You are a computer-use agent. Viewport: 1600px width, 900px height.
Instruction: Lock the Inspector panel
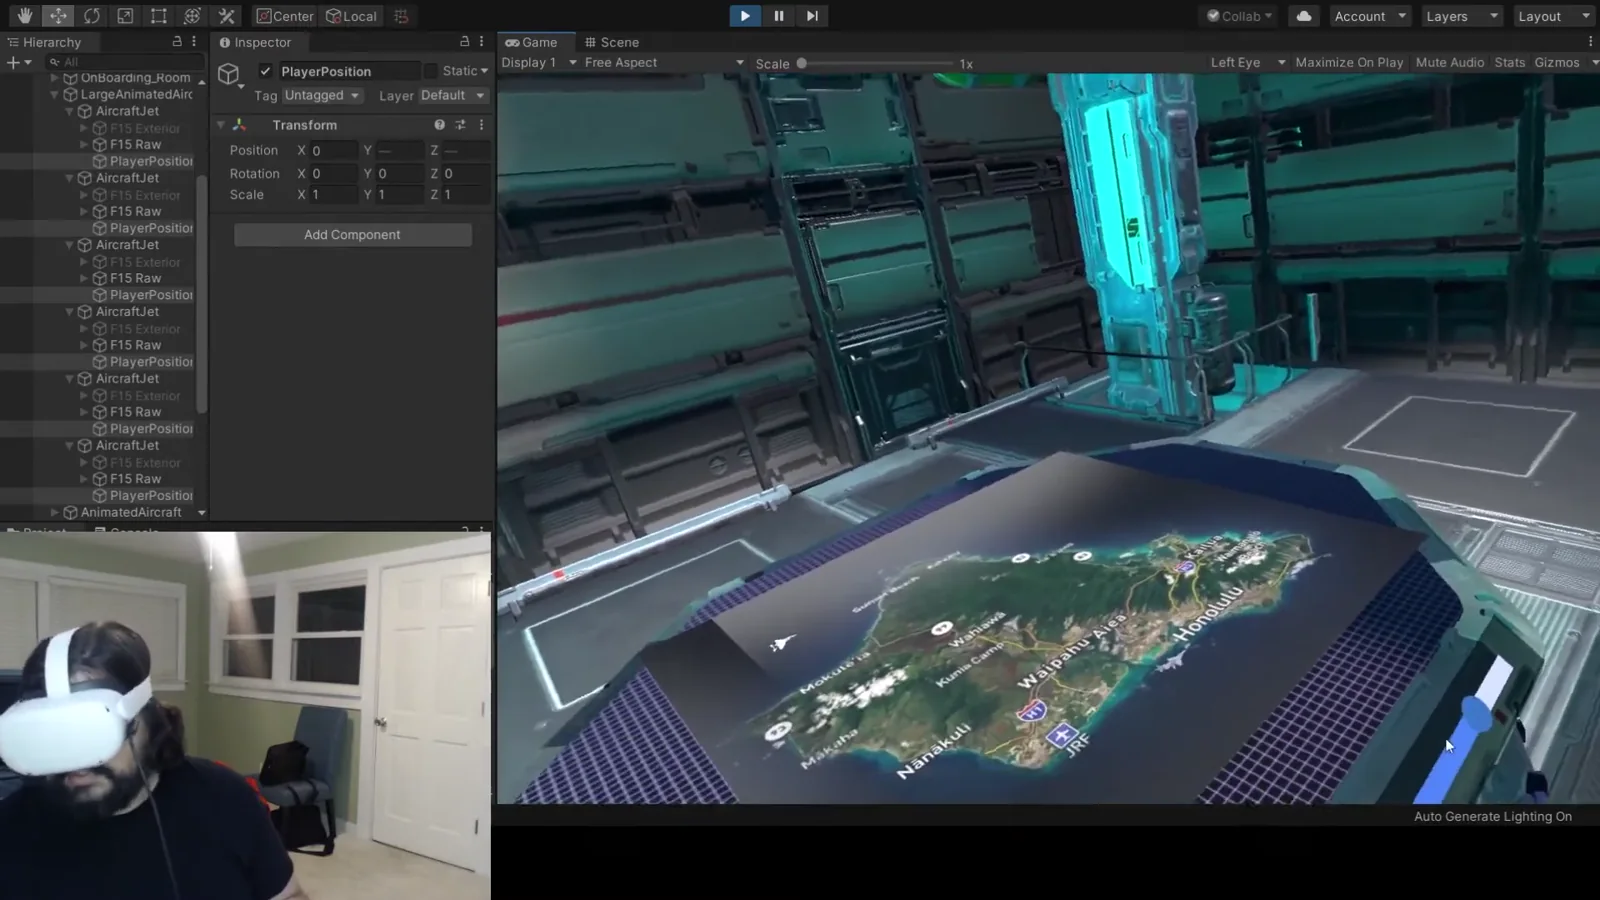[464, 42]
